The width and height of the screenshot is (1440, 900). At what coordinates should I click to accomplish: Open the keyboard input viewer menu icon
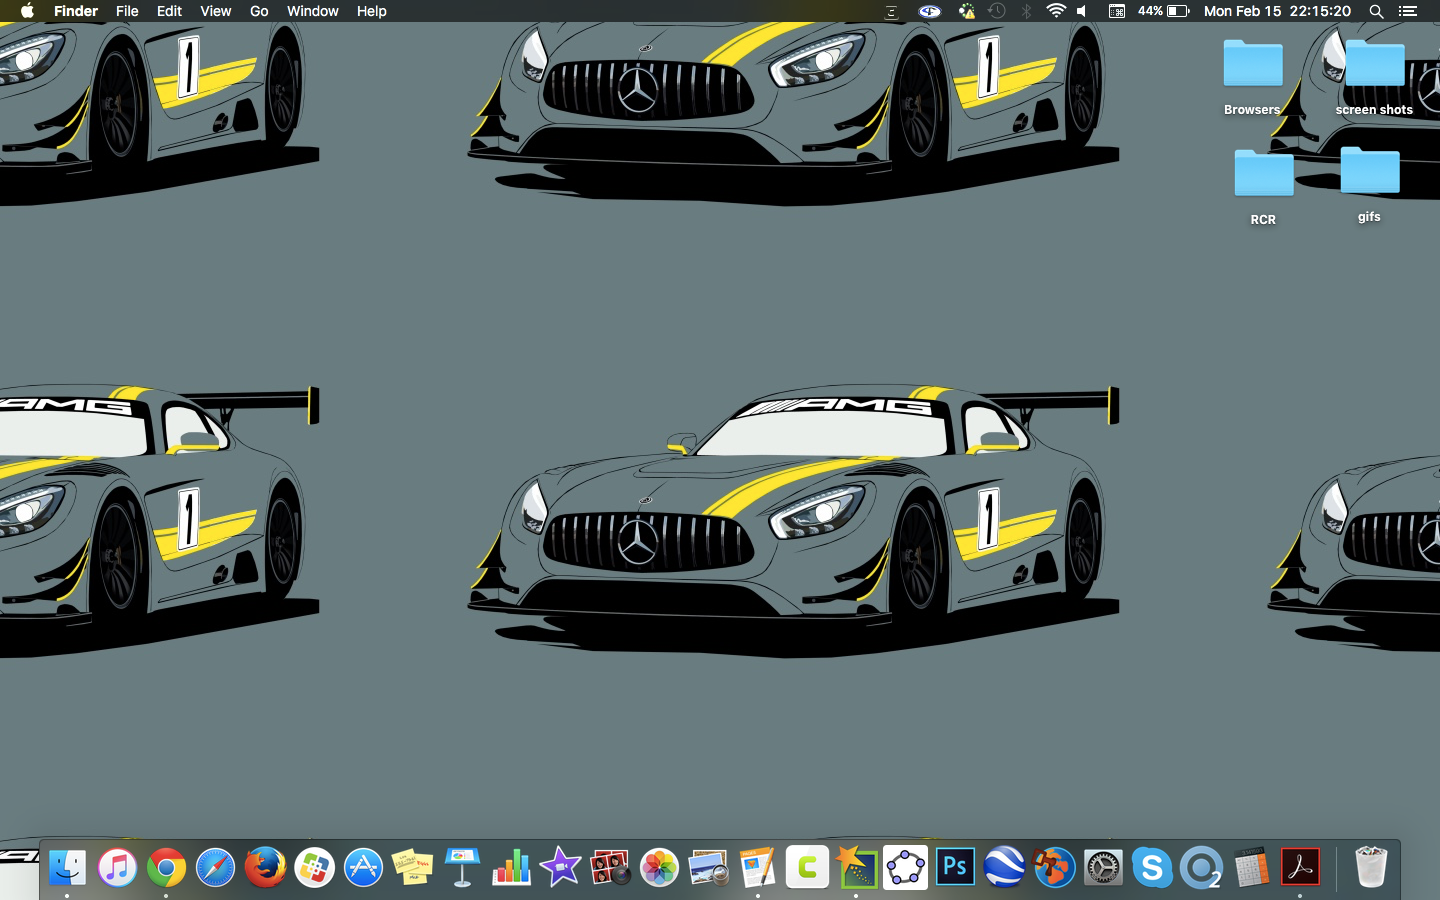[x=1117, y=11]
